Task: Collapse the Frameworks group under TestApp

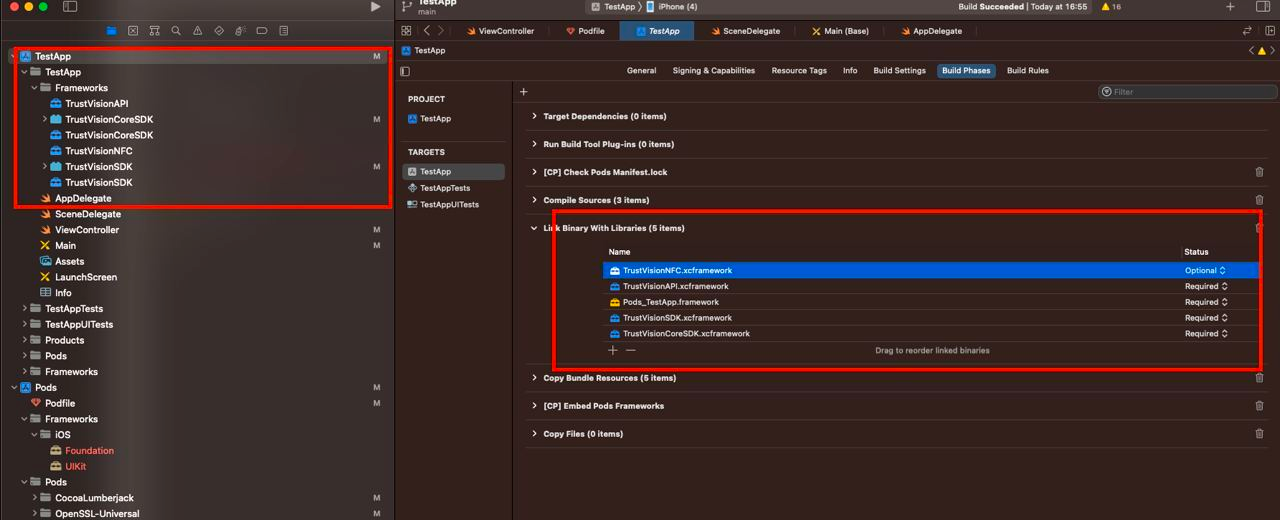Action: (34, 88)
